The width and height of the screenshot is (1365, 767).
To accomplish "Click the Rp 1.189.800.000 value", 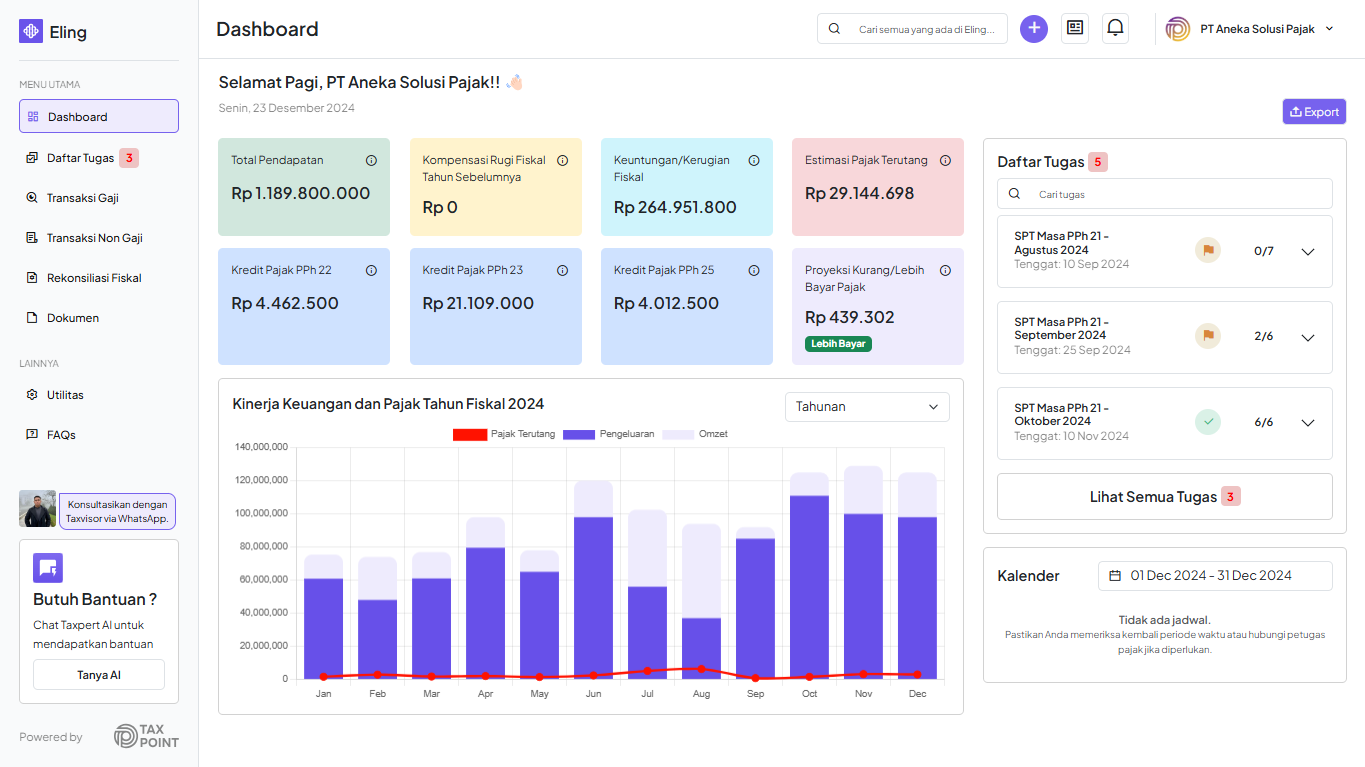I will (301, 193).
